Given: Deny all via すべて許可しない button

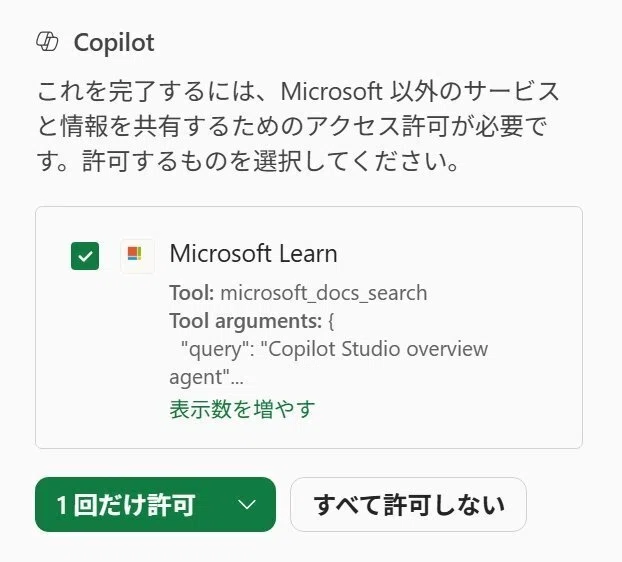Looking at the screenshot, I should click(x=408, y=504).
